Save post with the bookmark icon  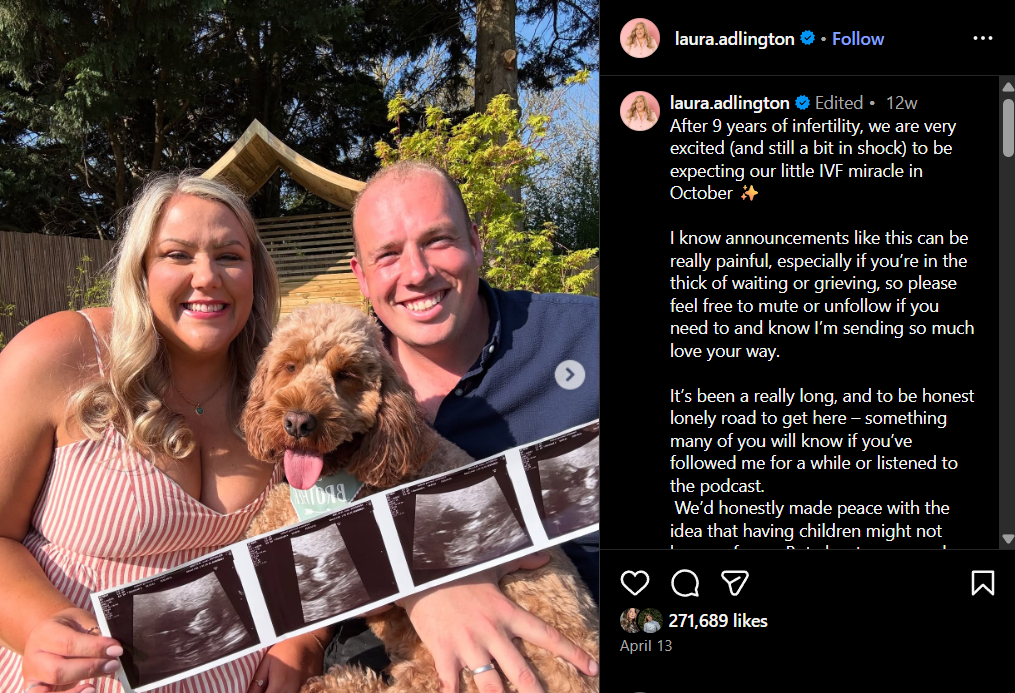pyautogui.click(x=983, y=583)
